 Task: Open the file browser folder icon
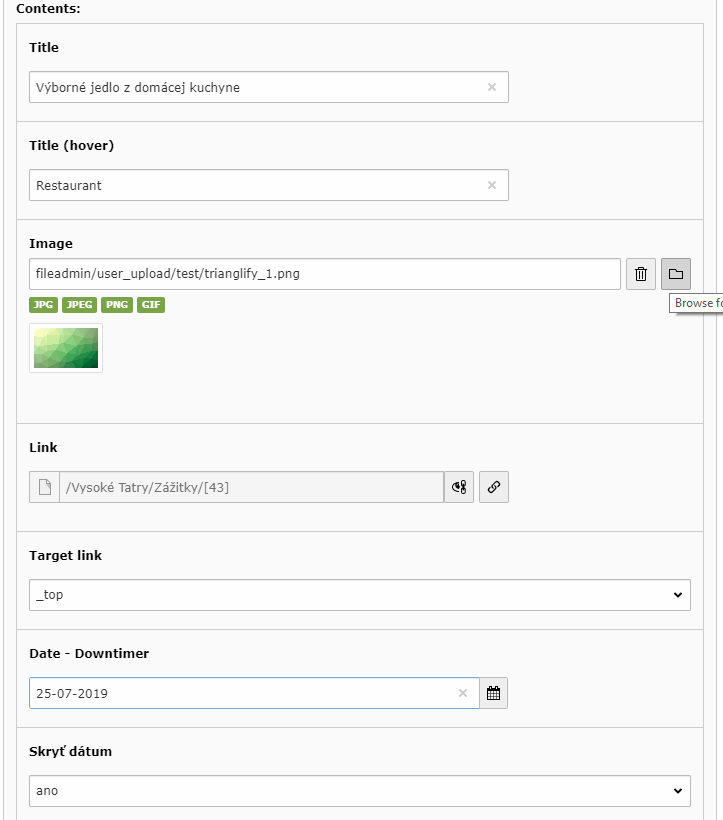click(676, 274)
